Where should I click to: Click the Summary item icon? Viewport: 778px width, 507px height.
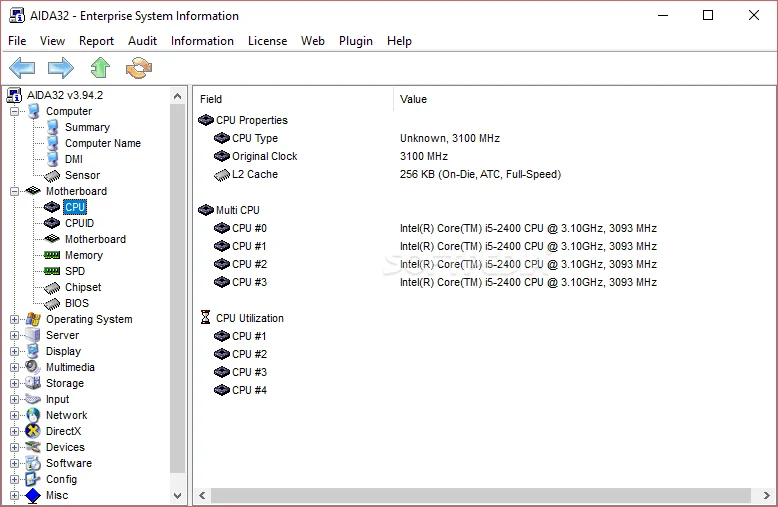click(x=53, y=127)
